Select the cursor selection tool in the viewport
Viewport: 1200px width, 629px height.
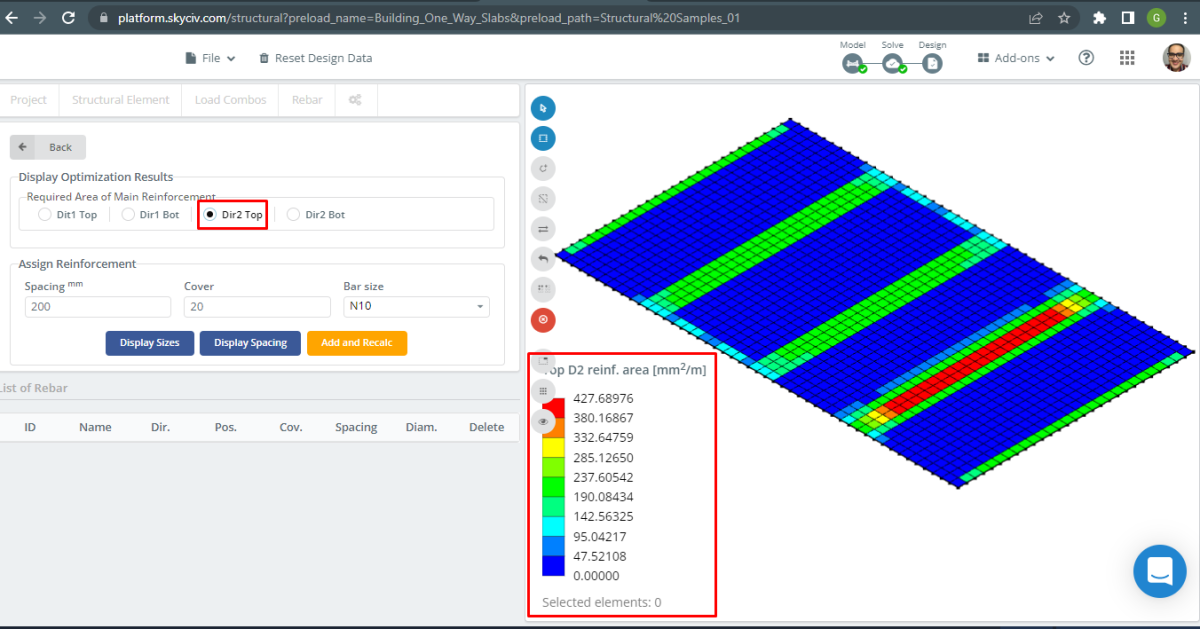543,107
